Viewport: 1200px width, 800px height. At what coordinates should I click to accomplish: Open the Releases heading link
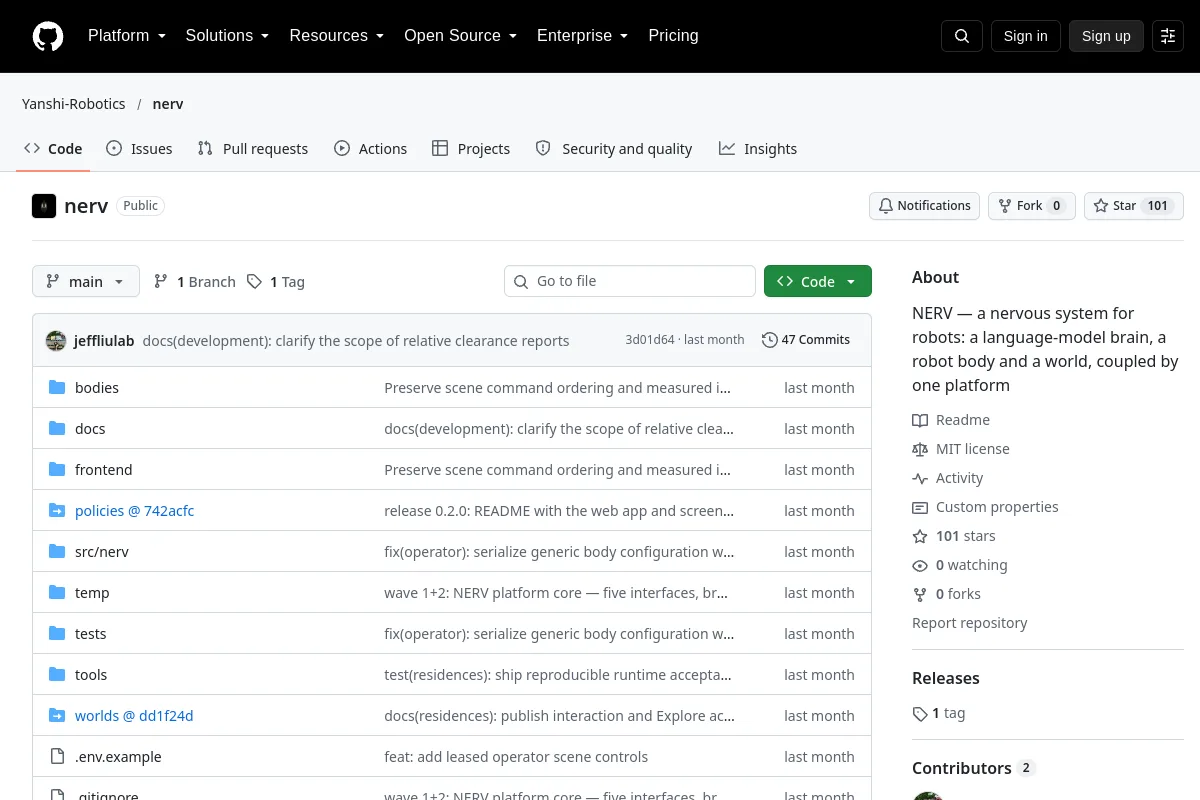click(946, 678)
